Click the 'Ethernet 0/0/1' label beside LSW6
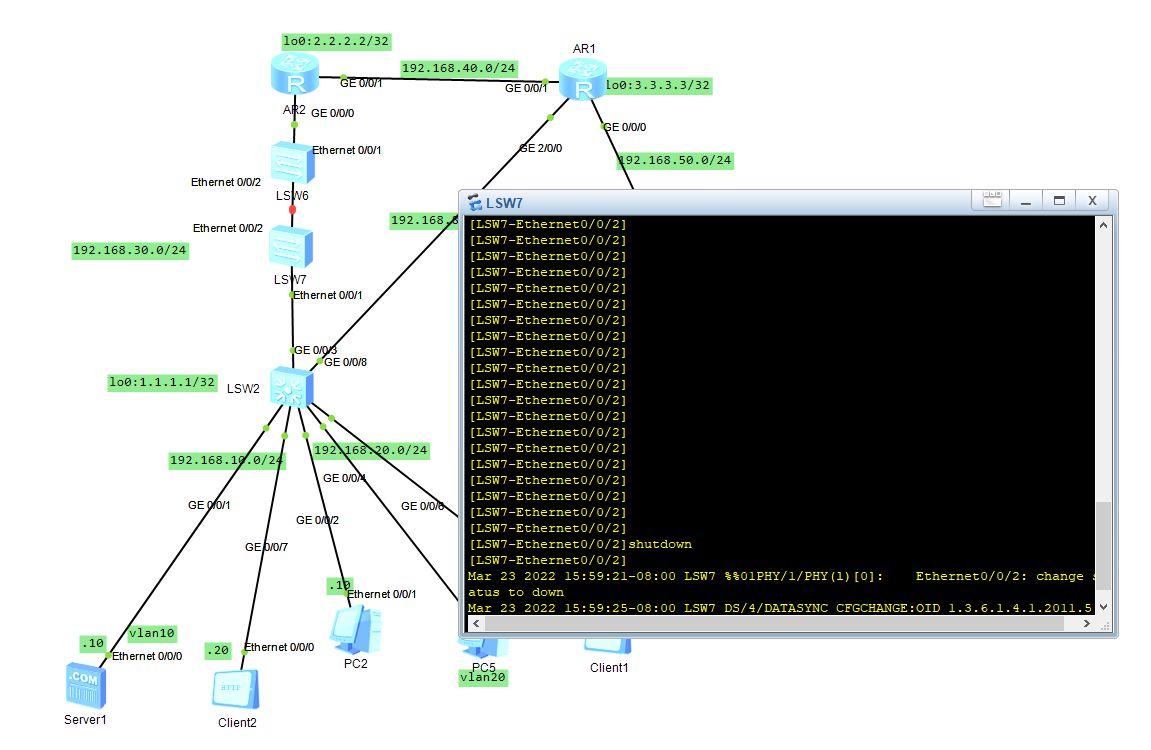The image size is (1151, 750). point(346,150)
